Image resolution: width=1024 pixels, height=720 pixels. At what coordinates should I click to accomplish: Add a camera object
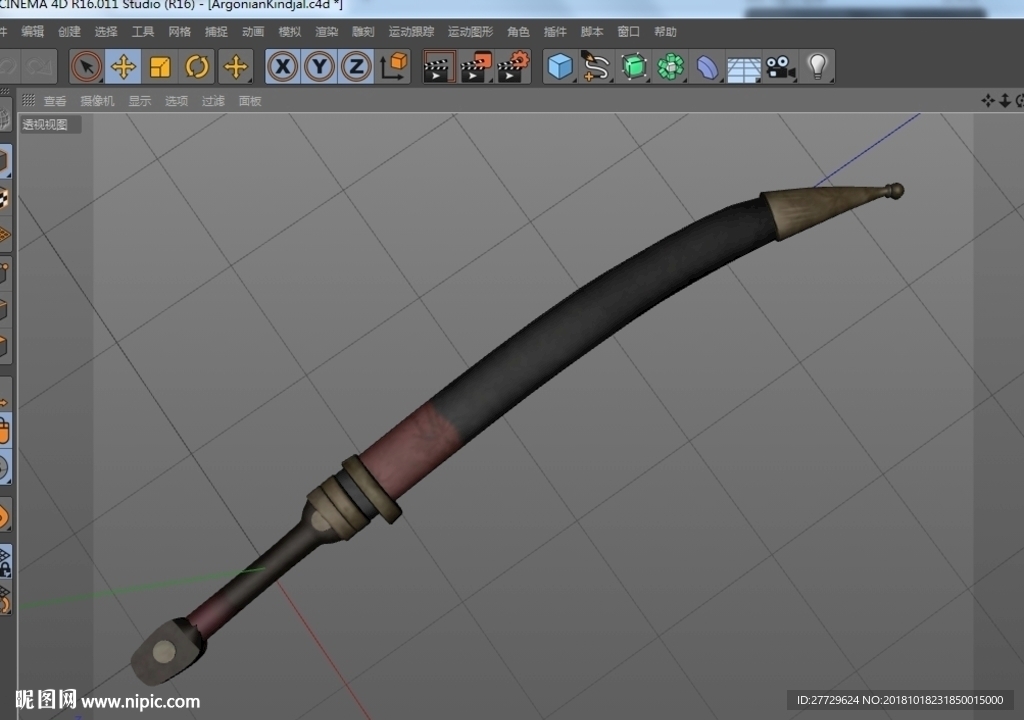pos(780,67)
